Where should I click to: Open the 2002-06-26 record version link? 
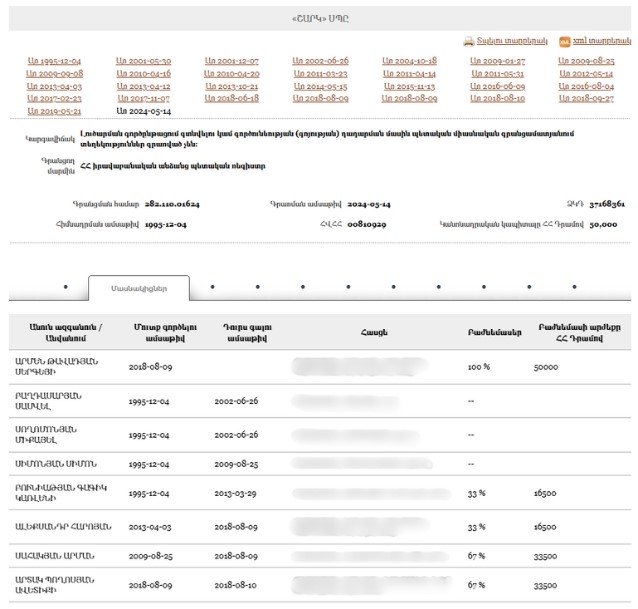tap(320, 61)
